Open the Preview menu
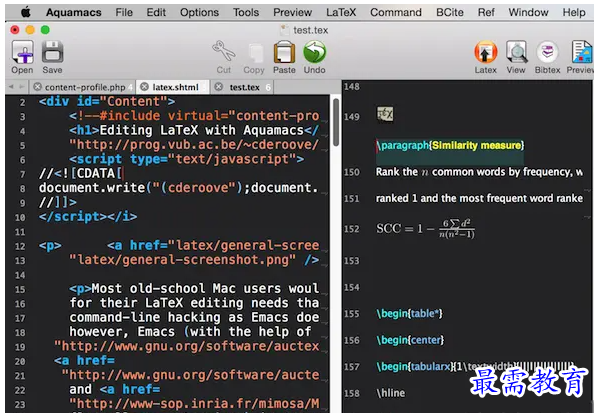 (292, 13)
